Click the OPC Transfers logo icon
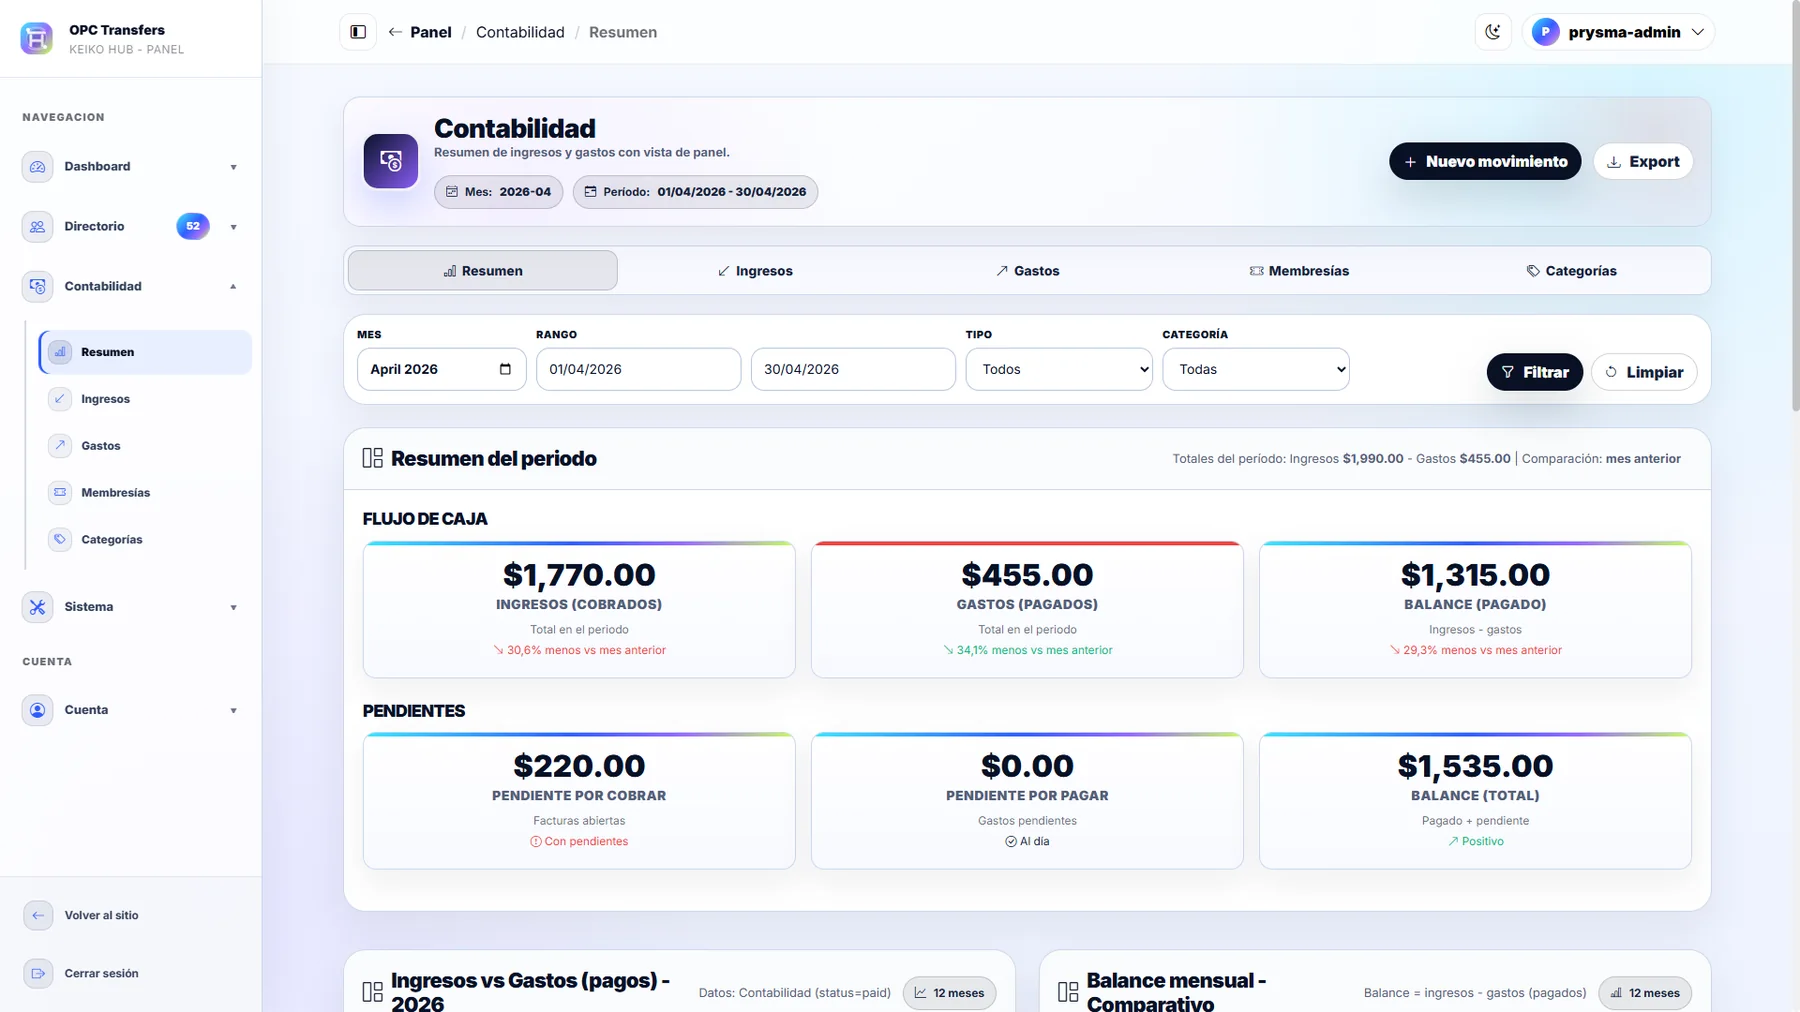1800x1012 pixels. click(x=37, y=39)
